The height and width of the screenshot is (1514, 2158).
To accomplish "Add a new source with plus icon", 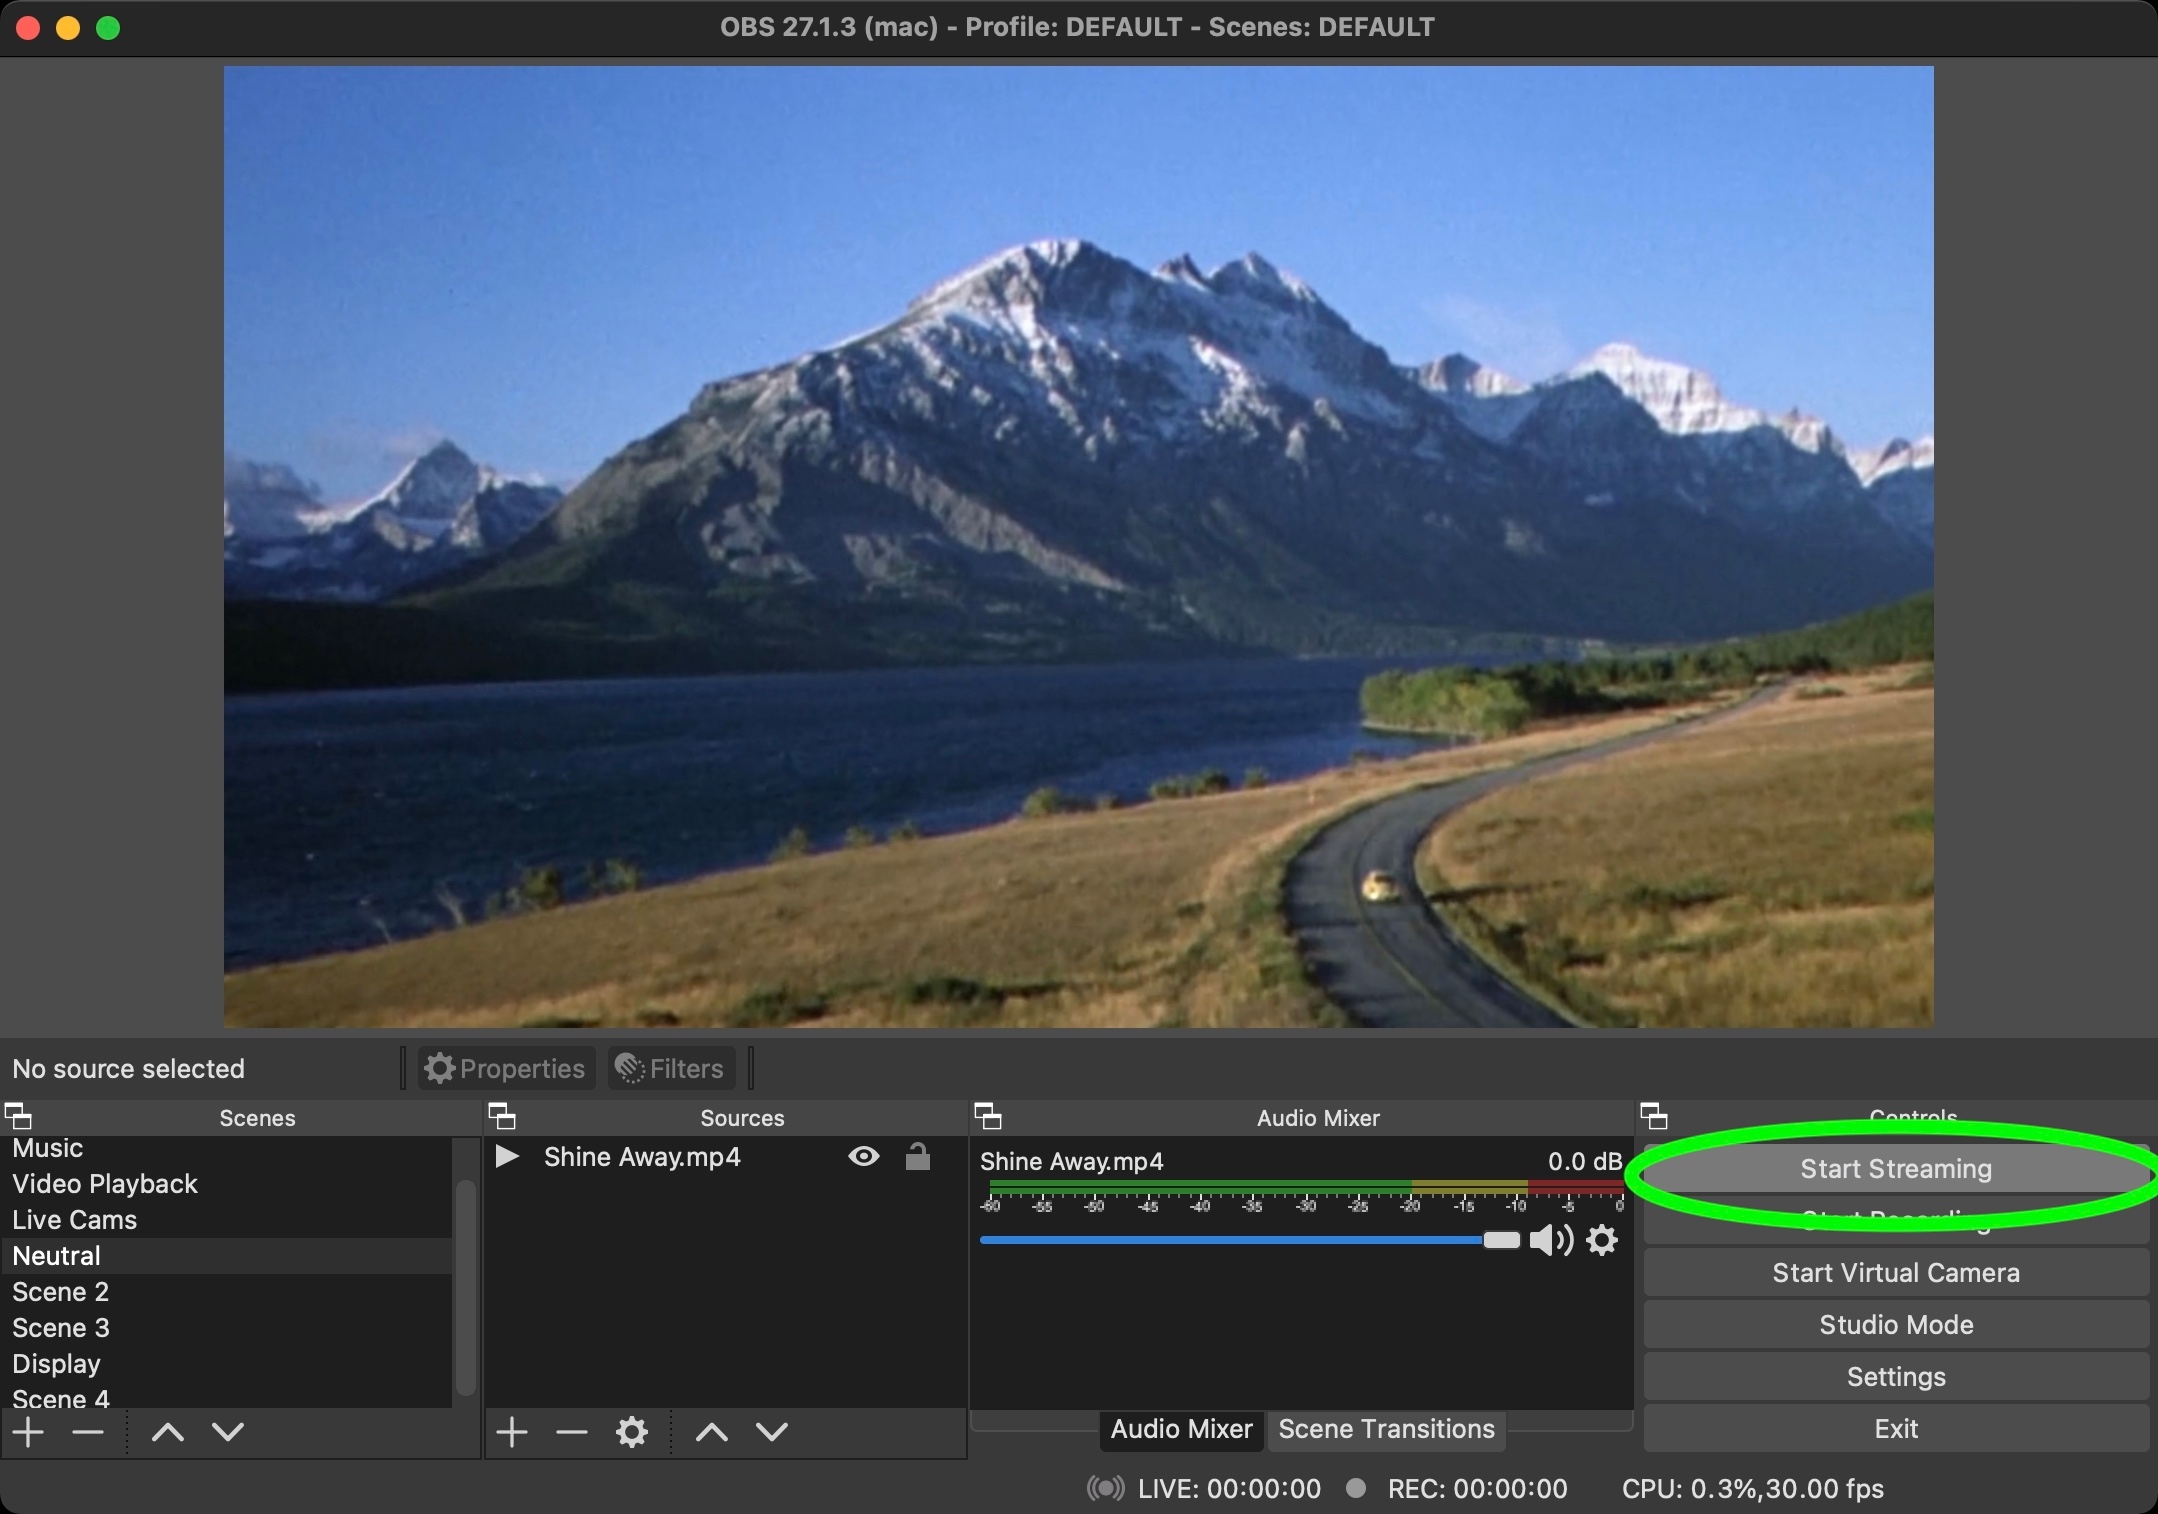I will pos(512,1433).
